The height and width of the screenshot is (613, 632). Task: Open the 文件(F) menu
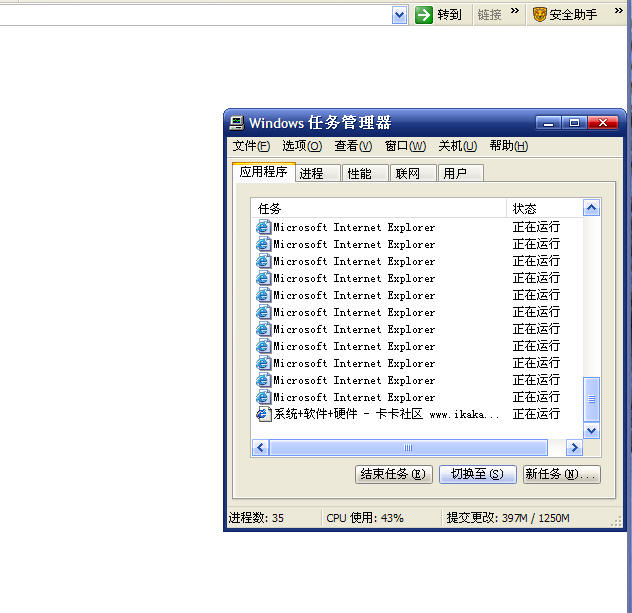point(251,146)
